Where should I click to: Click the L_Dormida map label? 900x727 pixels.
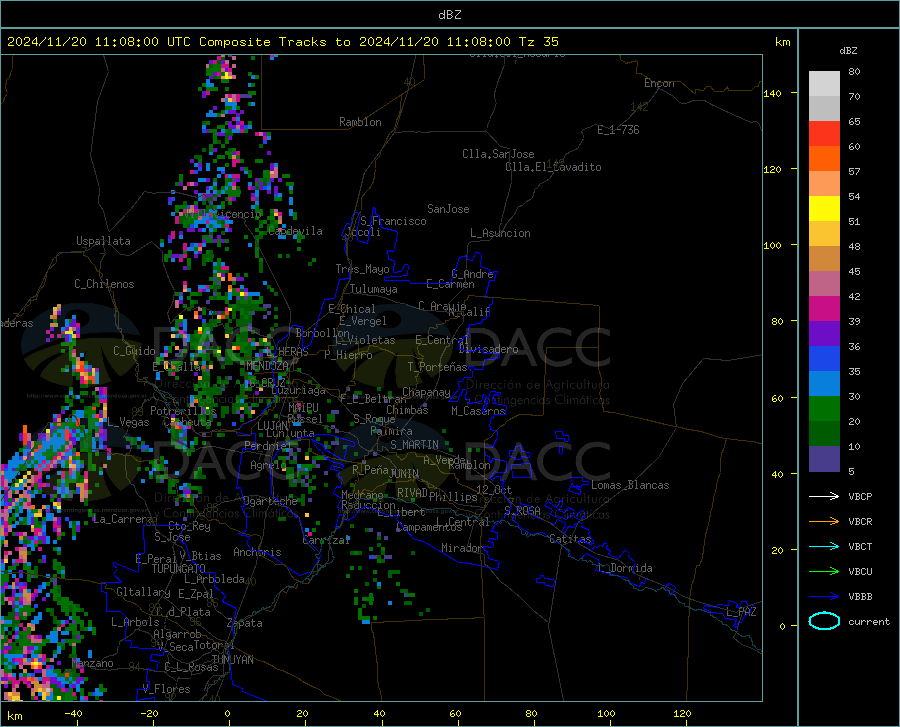[x=624, y=568]
